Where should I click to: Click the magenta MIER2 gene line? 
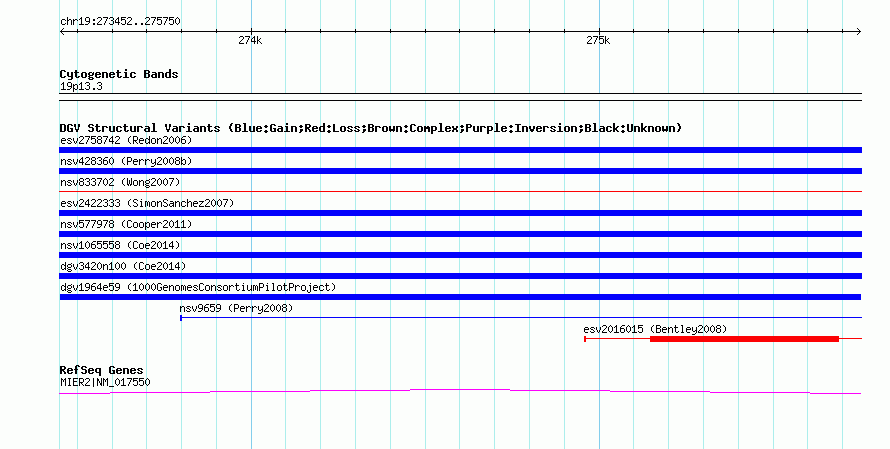point(460,391)
